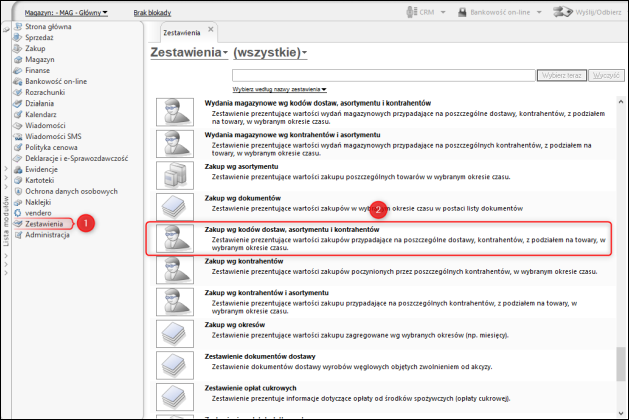The width and height of the screenshot is (629, 420).
Task: Select Sprzedaż in the module list
Action: [39, 37]
